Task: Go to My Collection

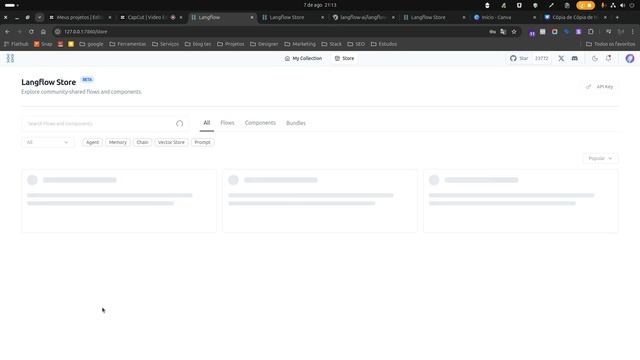Action: pyautogui.click(x=303, y=58)
